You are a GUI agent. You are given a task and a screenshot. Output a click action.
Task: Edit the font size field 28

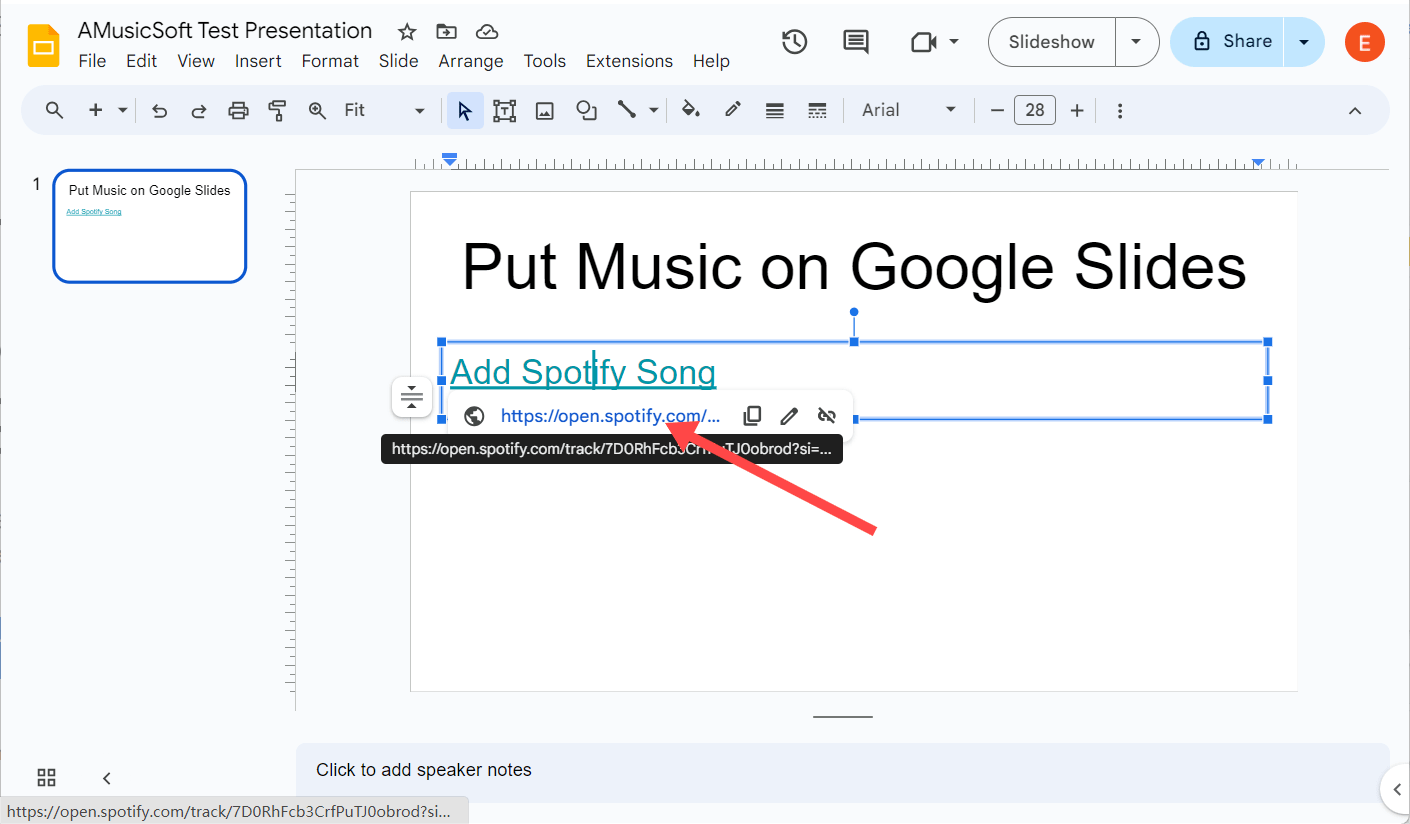[x=1035, y=110]
